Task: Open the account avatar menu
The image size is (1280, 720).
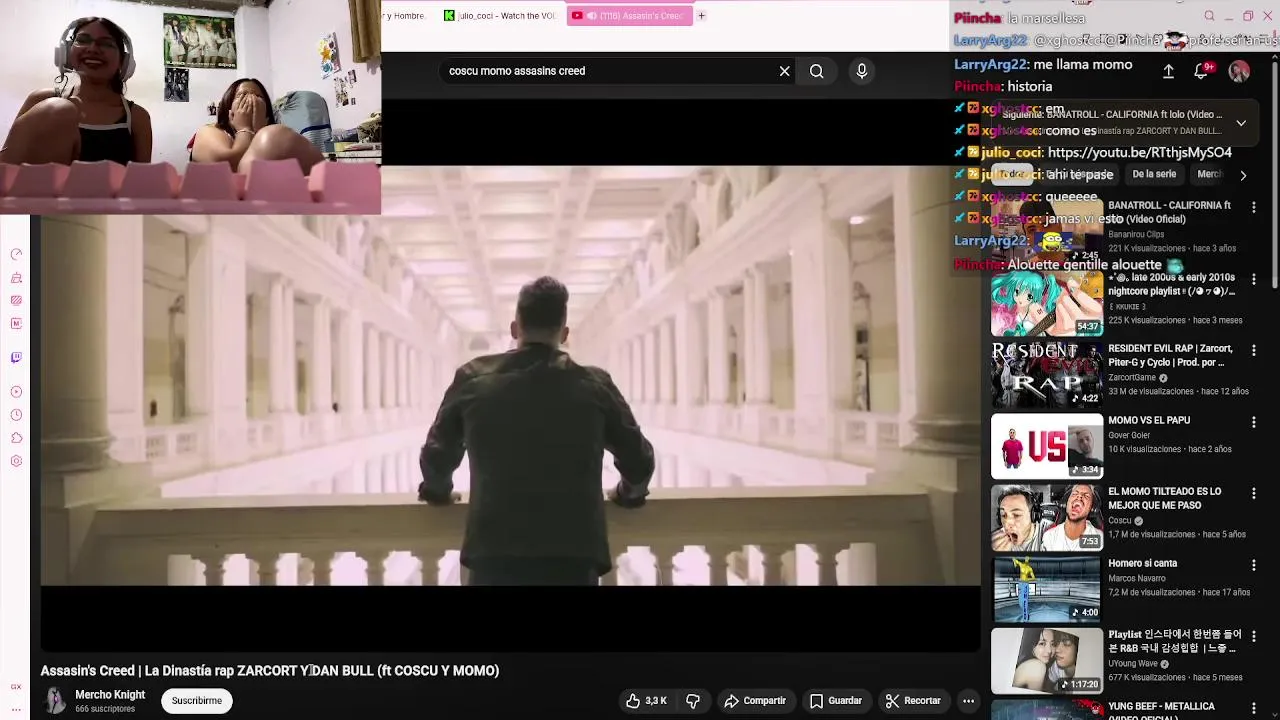Action: (x=1239, y=71)
